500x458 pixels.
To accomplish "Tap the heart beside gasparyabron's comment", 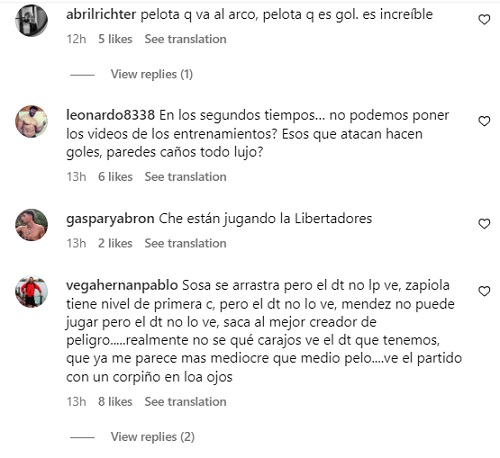I will pyautogui.click(x=484, y=224).
